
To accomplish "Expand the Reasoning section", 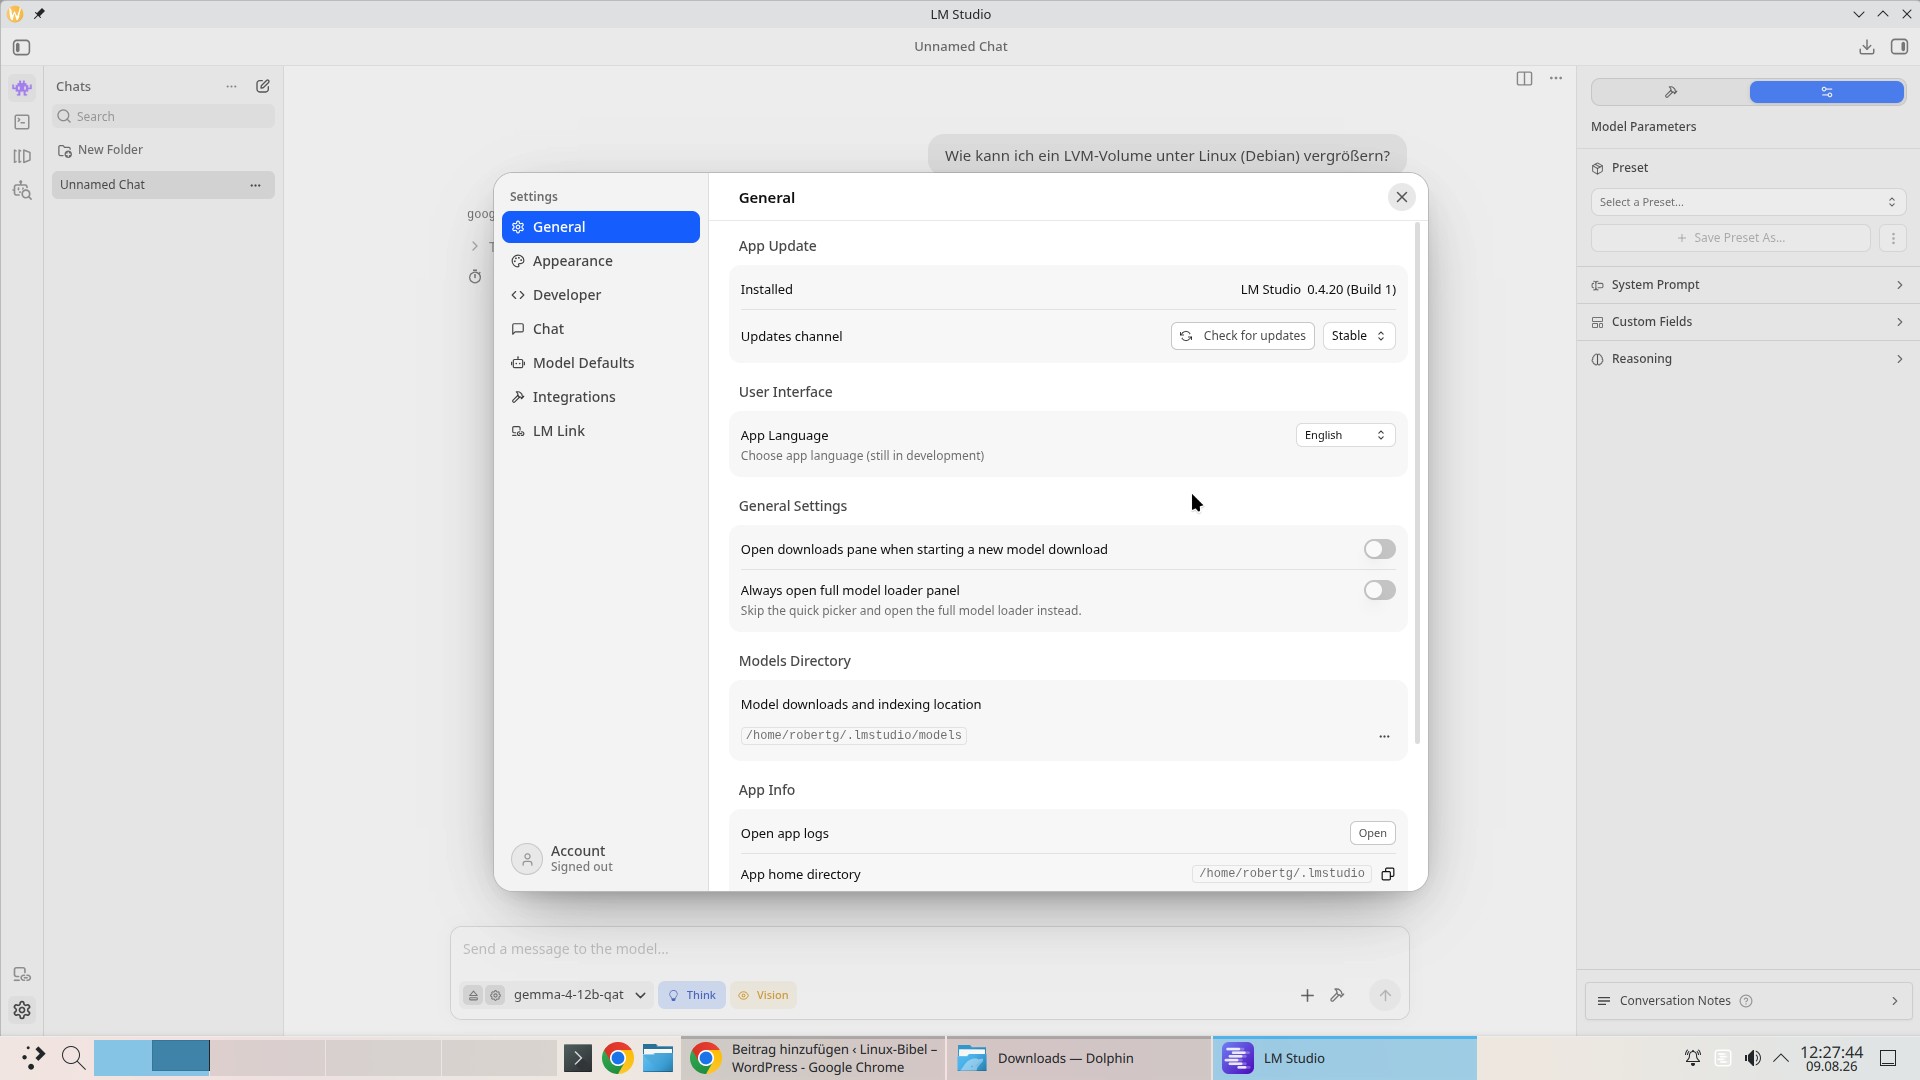I will click(x=1747, y=359).
